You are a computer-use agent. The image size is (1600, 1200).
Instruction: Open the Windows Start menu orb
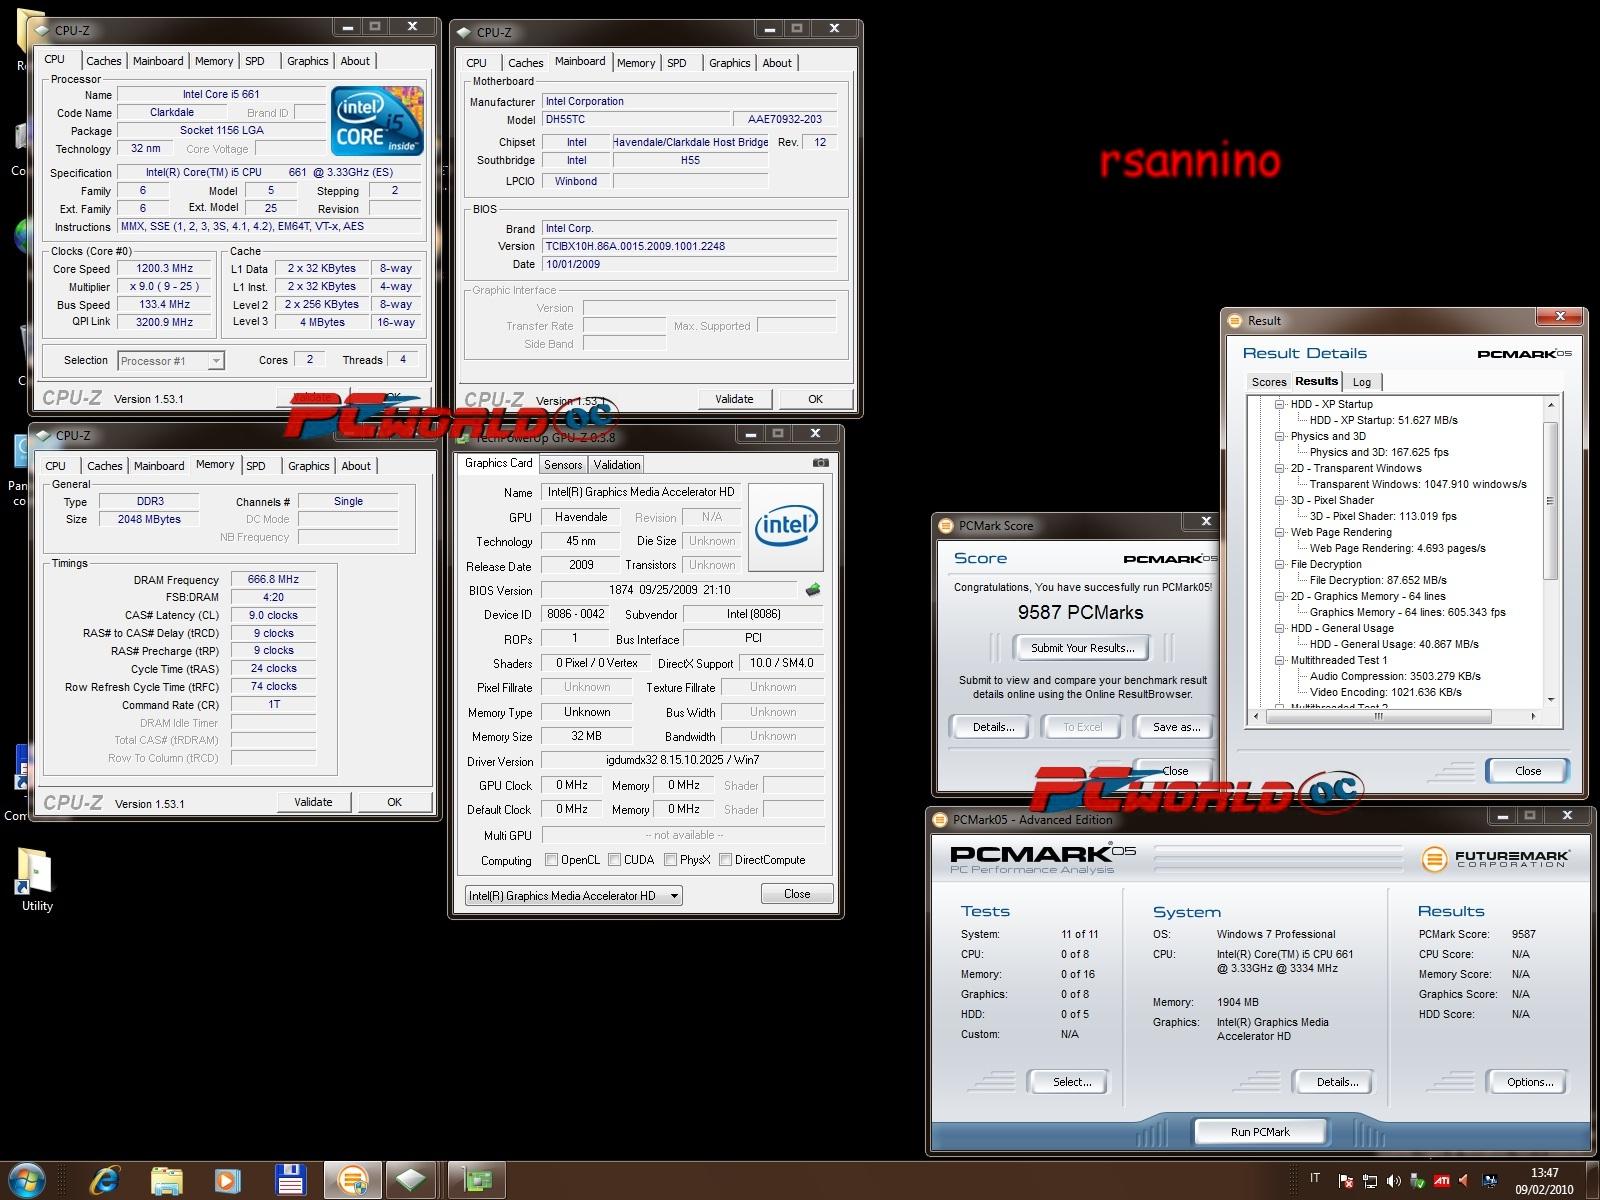point(27,1181)
